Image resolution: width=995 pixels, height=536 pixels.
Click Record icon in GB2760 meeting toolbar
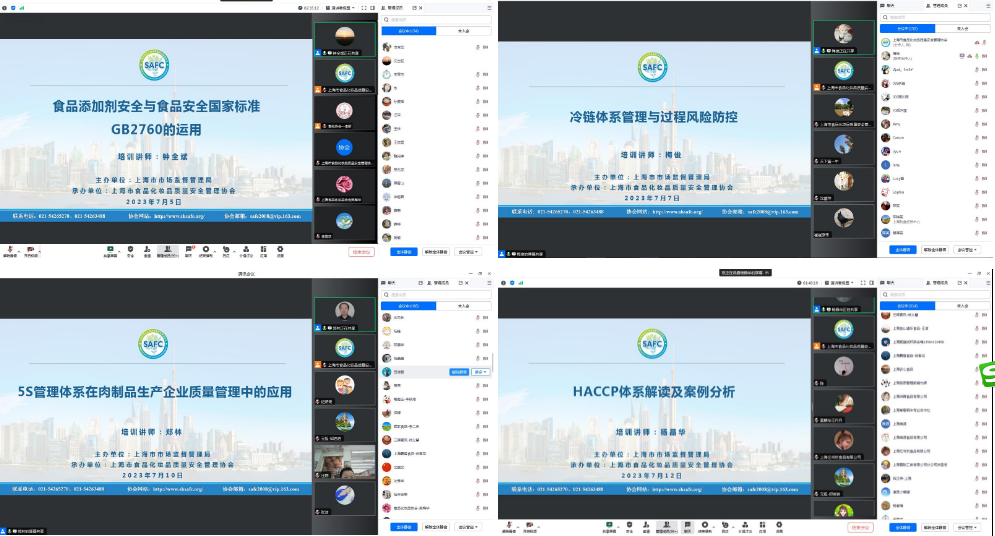pos(207,250)
